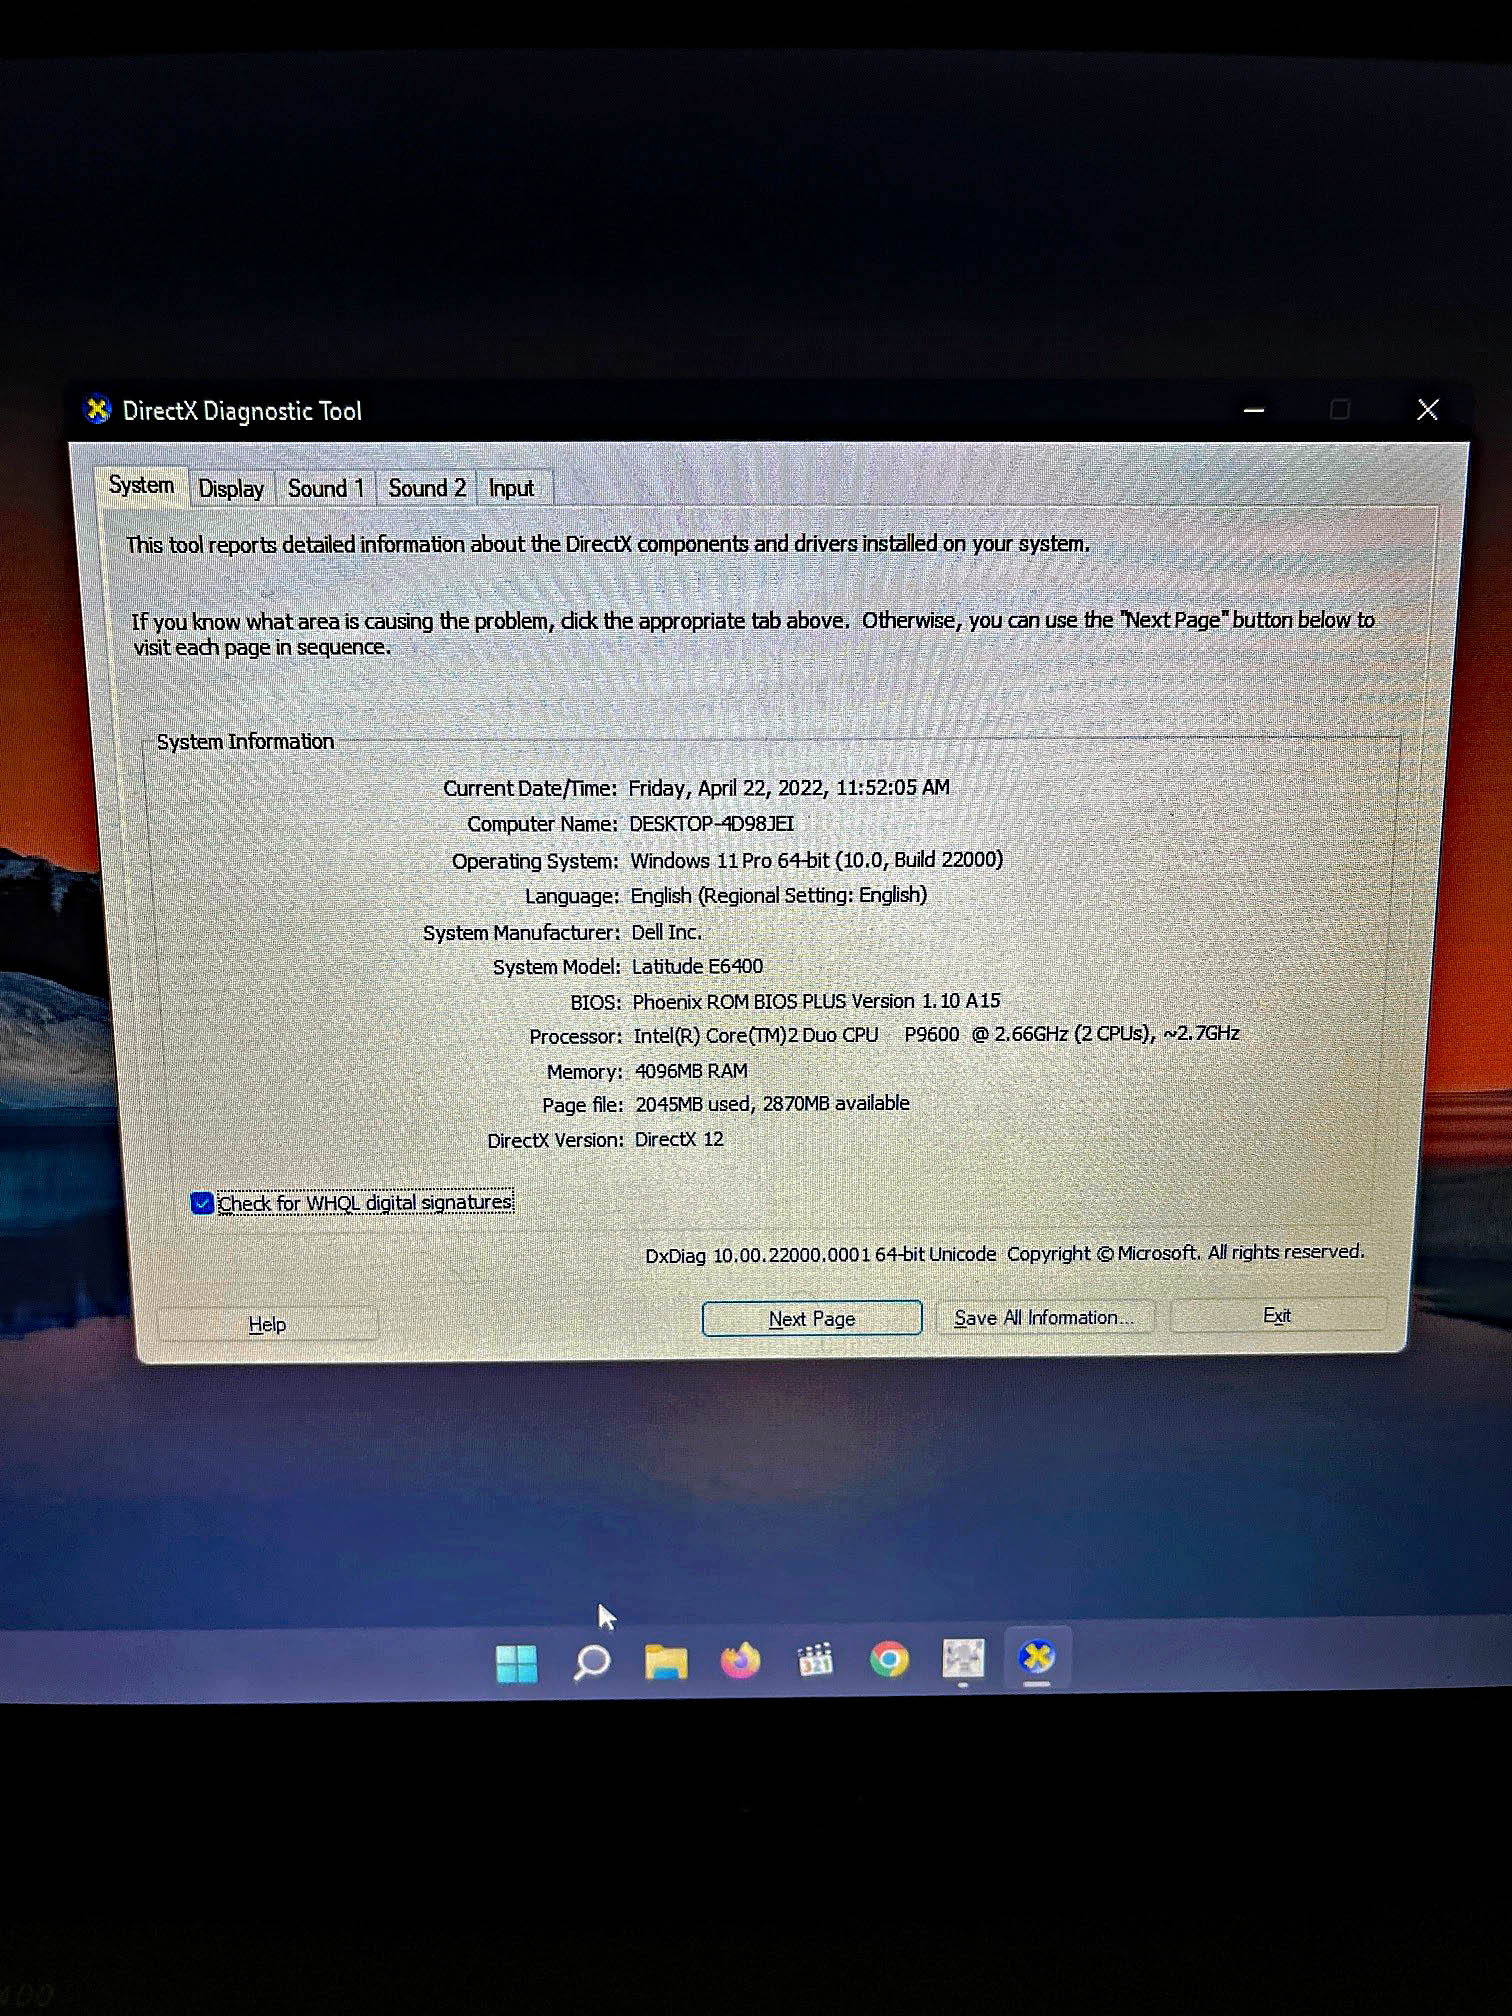The height and width of the screenshot is (2016, 1512).
Task: Open Firefox from the taskbar
Action: [740, 1660]
